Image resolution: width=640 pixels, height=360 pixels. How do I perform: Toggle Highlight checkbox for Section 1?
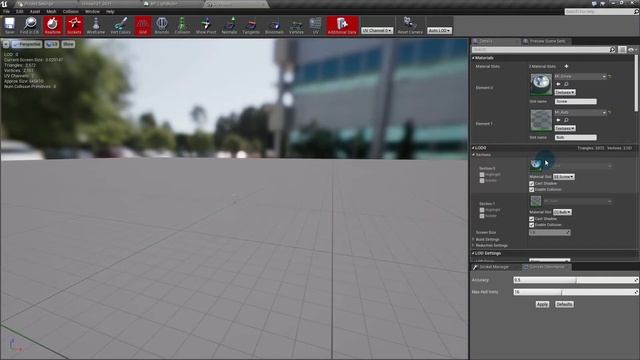click(482, 210)
